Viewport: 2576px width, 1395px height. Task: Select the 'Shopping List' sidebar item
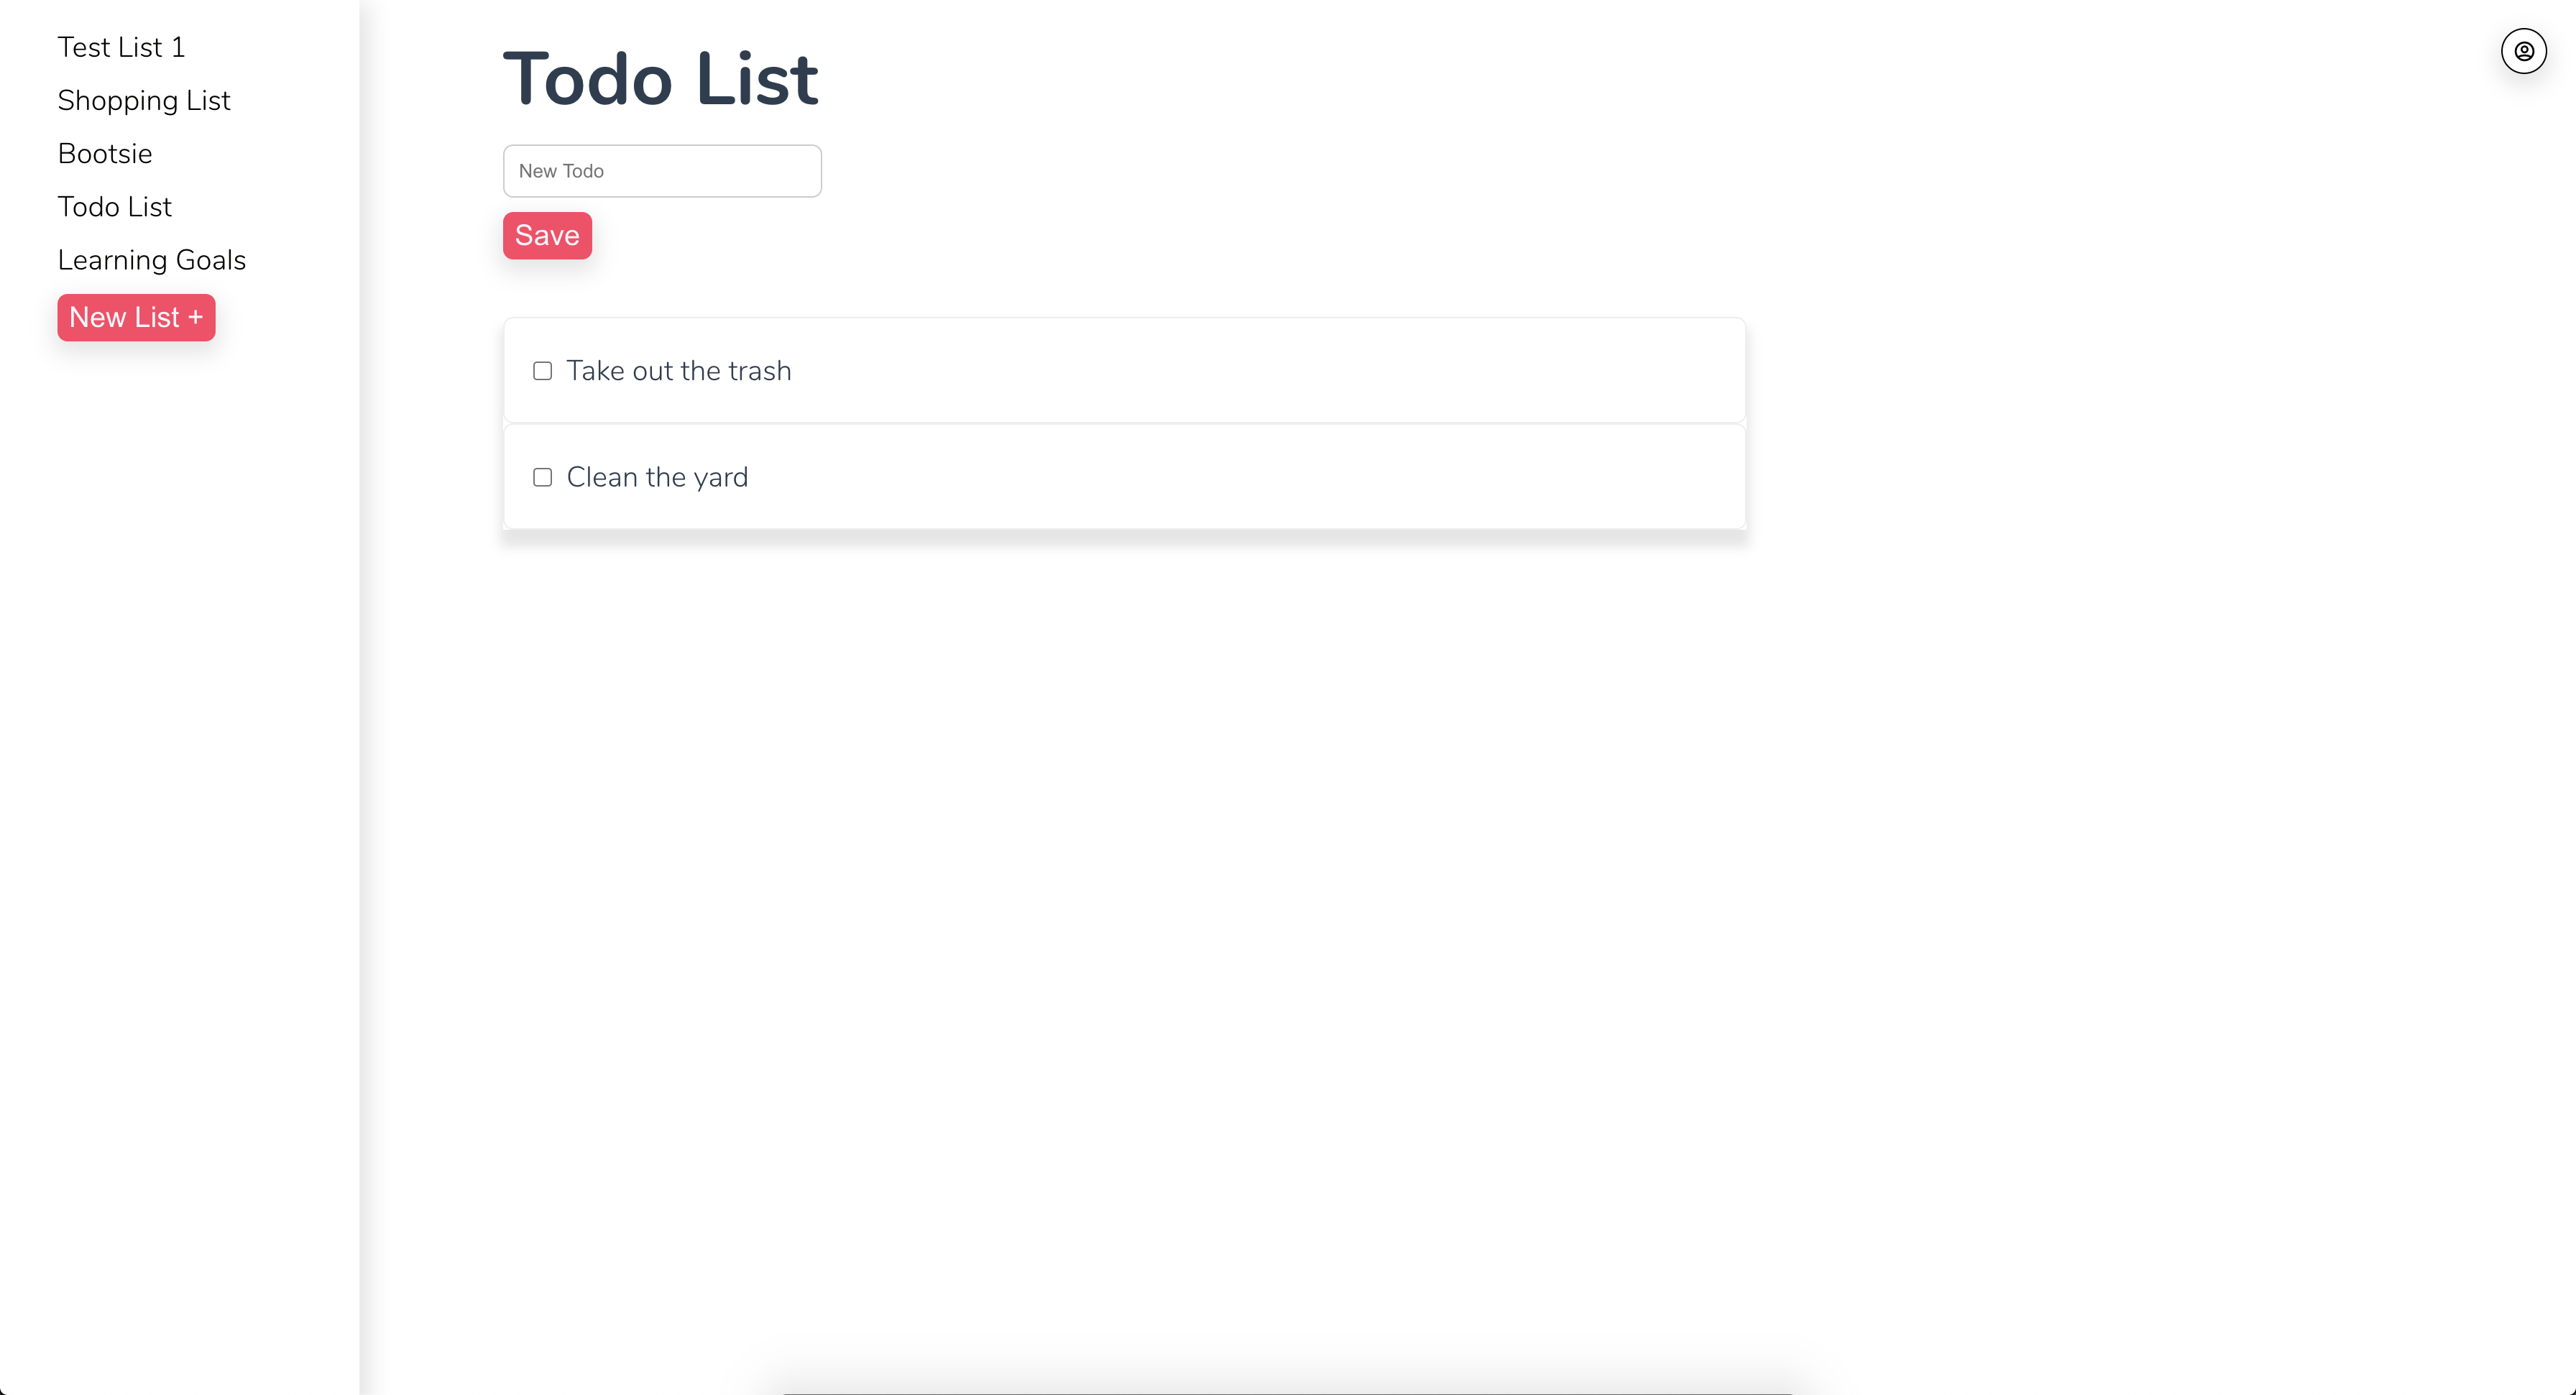click(144, 100)
